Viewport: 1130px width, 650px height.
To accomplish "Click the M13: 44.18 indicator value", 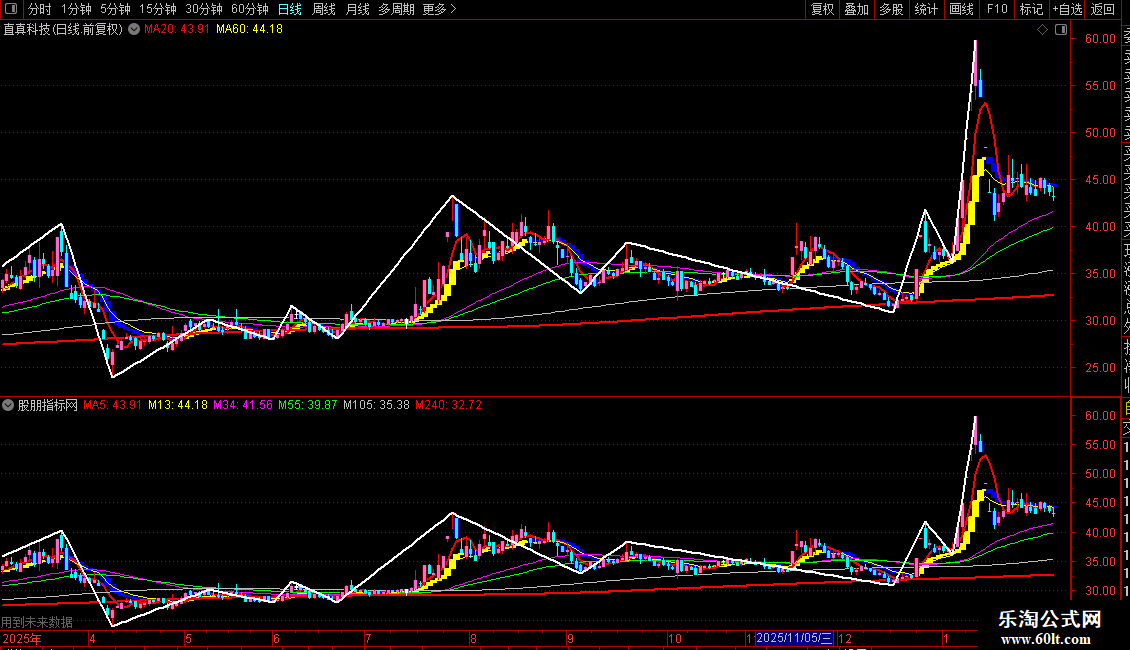I will 178,405.
